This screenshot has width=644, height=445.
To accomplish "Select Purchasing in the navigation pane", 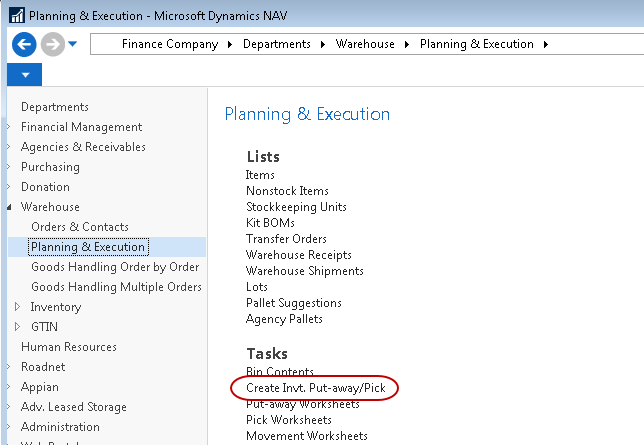I will coord(50,167).
